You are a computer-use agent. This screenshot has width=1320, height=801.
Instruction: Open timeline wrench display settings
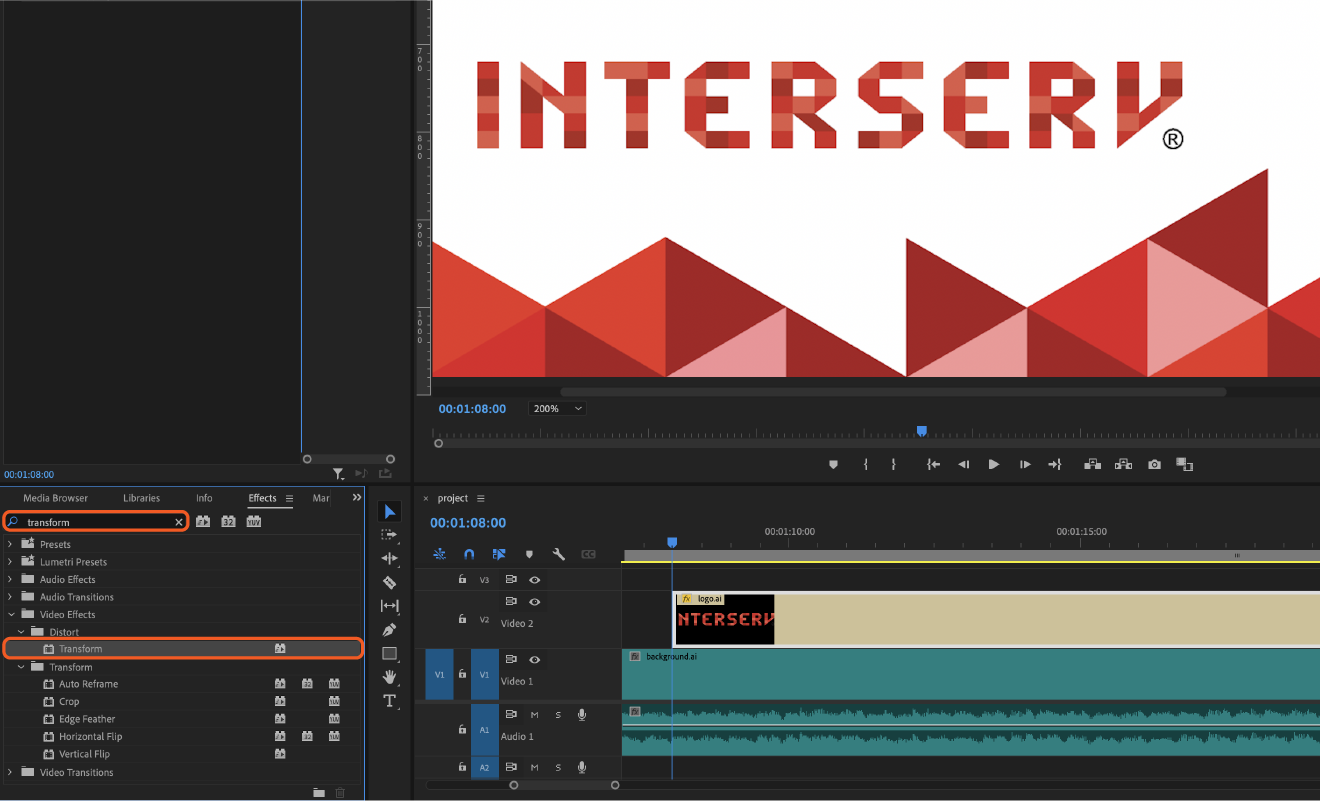click(559, 554)
